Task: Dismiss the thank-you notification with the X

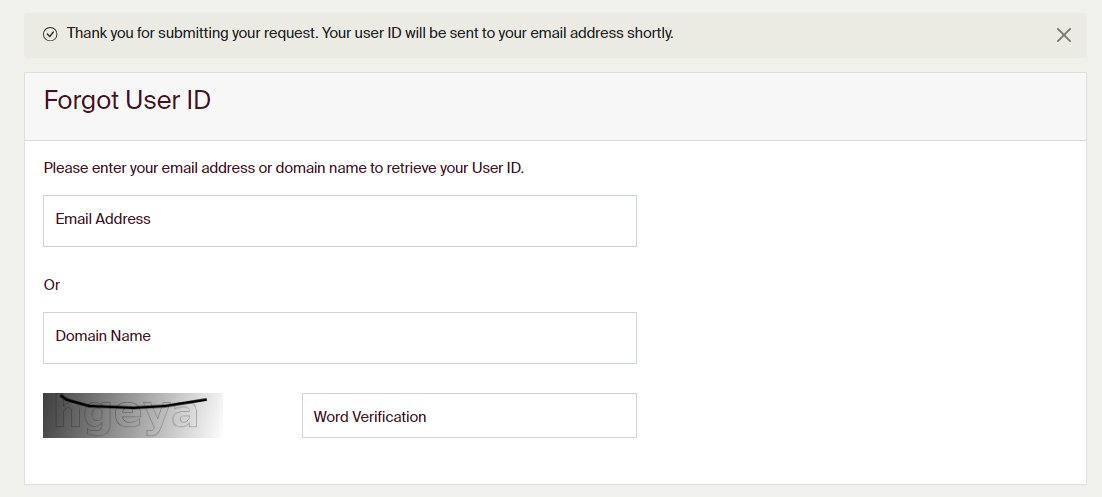Action: click(1063, 35)
